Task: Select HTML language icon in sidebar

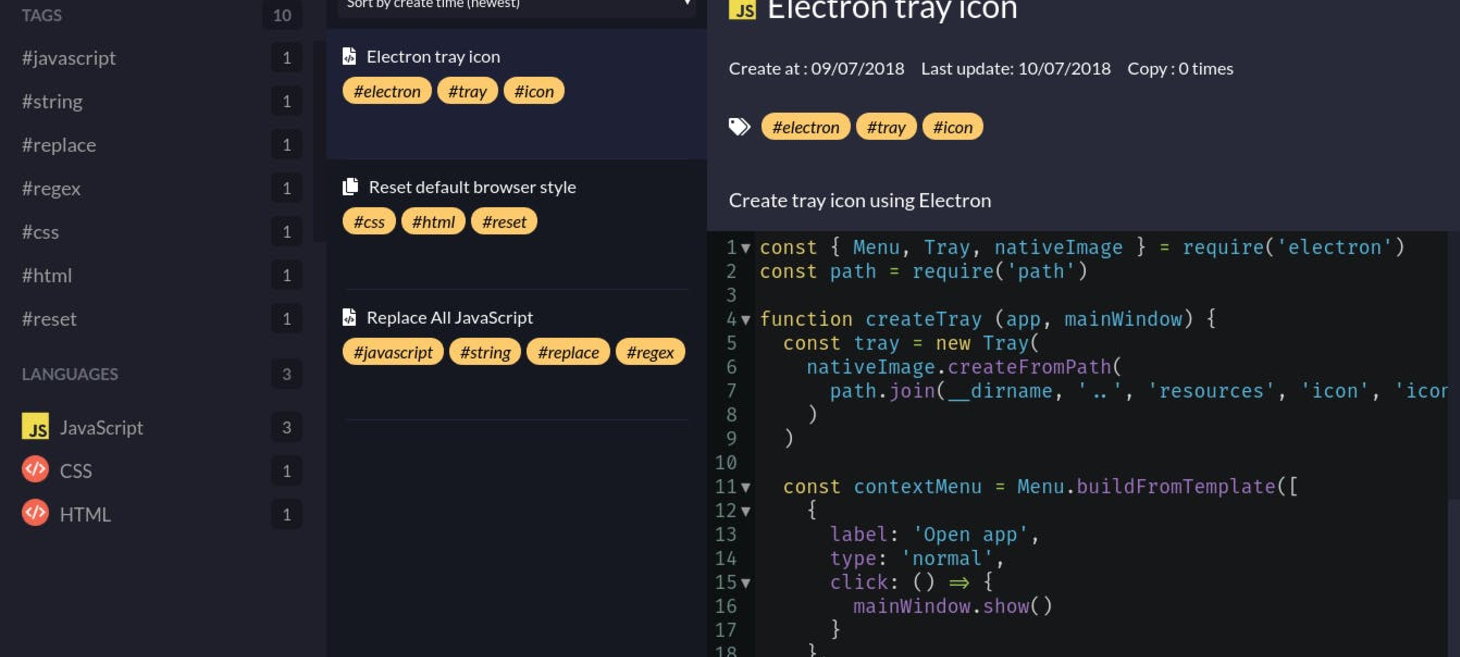Action: pos(35,514)
